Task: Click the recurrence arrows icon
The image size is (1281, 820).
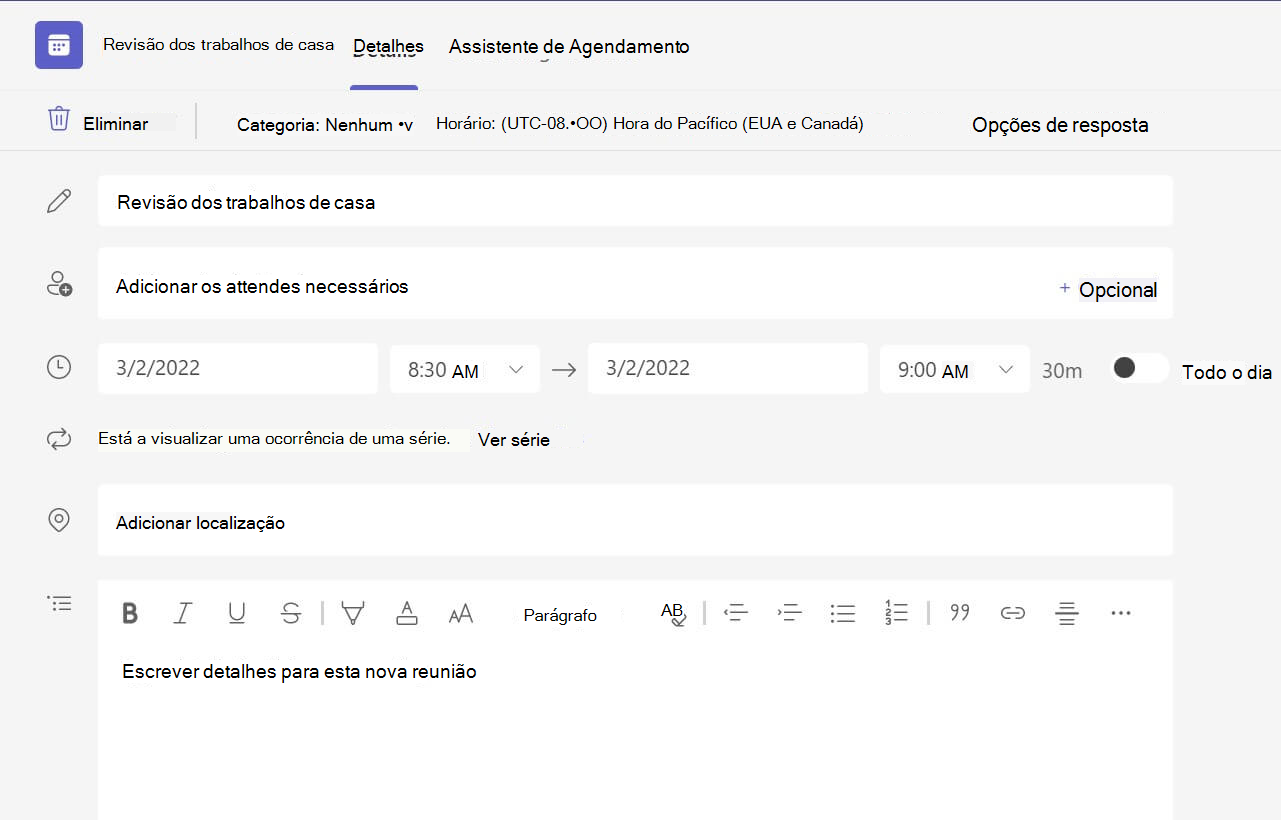Action: 59,438
